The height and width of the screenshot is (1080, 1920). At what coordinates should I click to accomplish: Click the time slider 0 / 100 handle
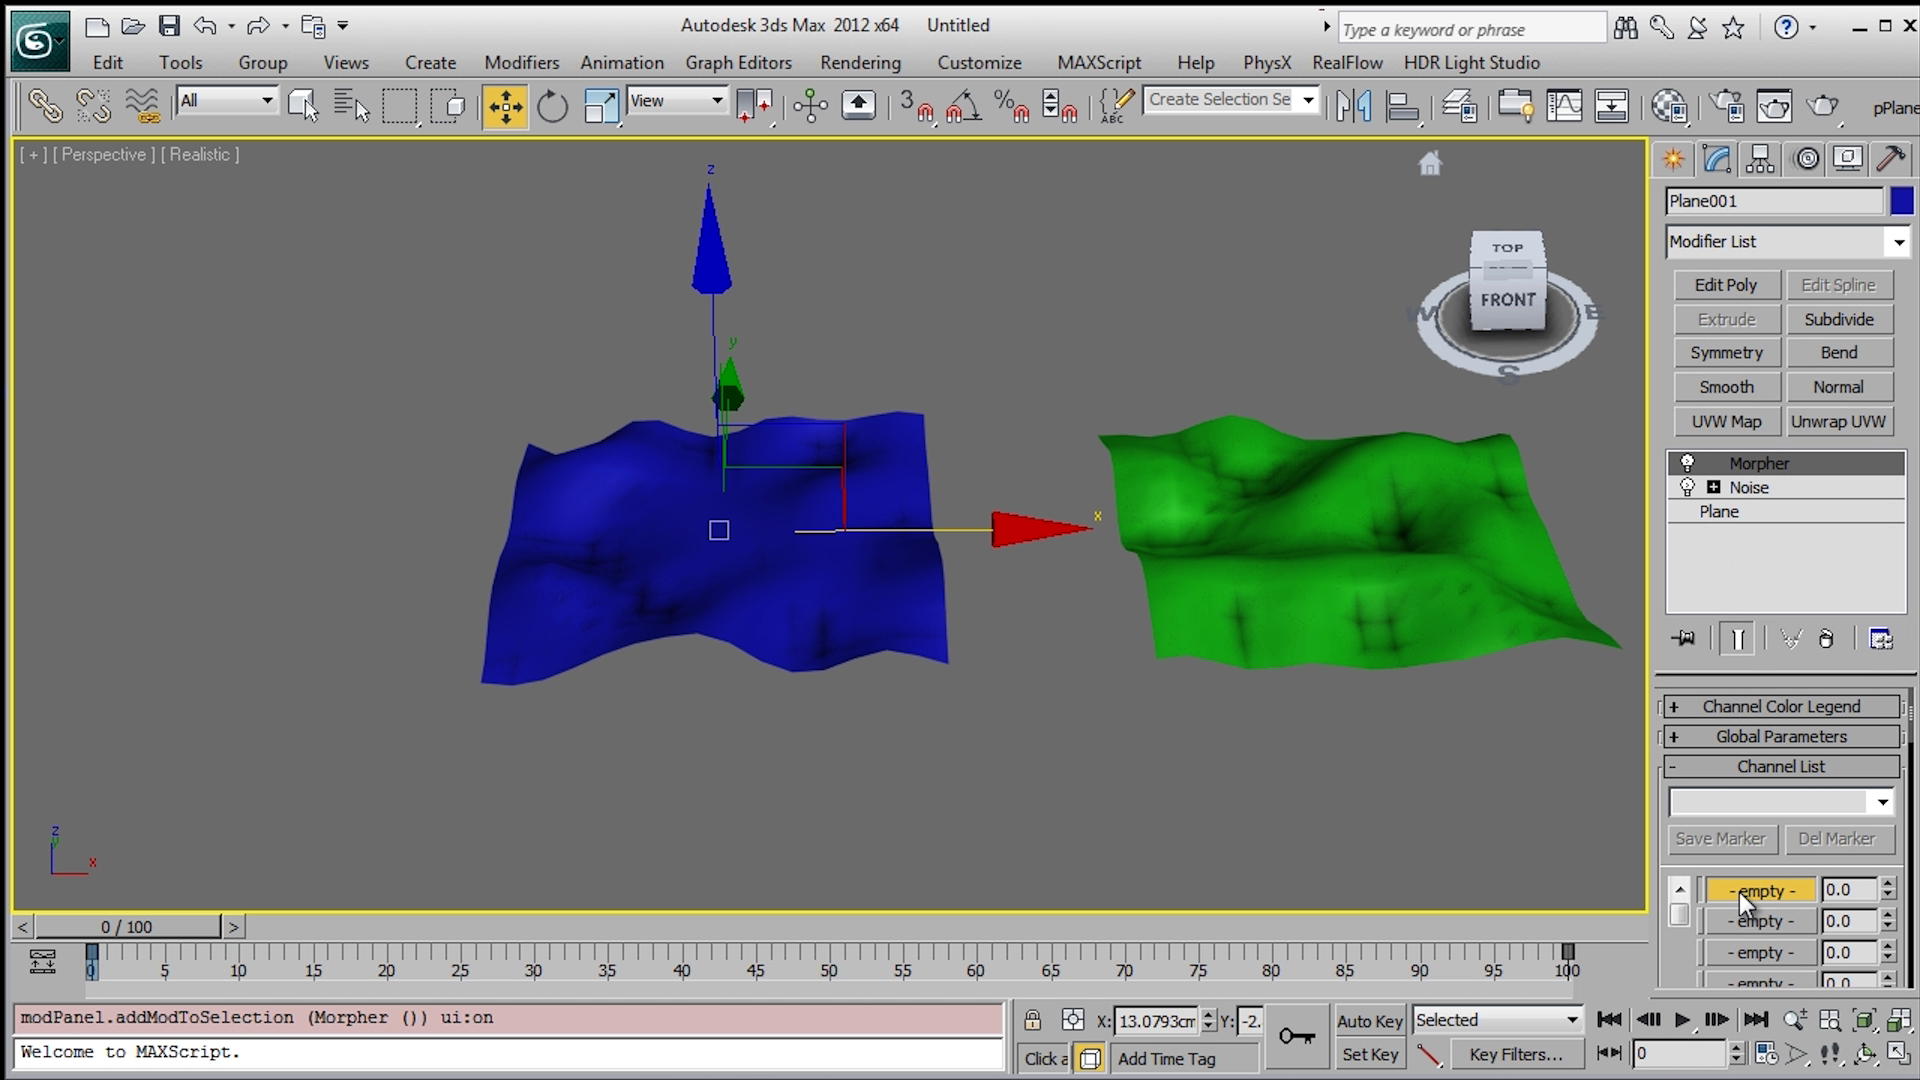(x=126, y=927)
